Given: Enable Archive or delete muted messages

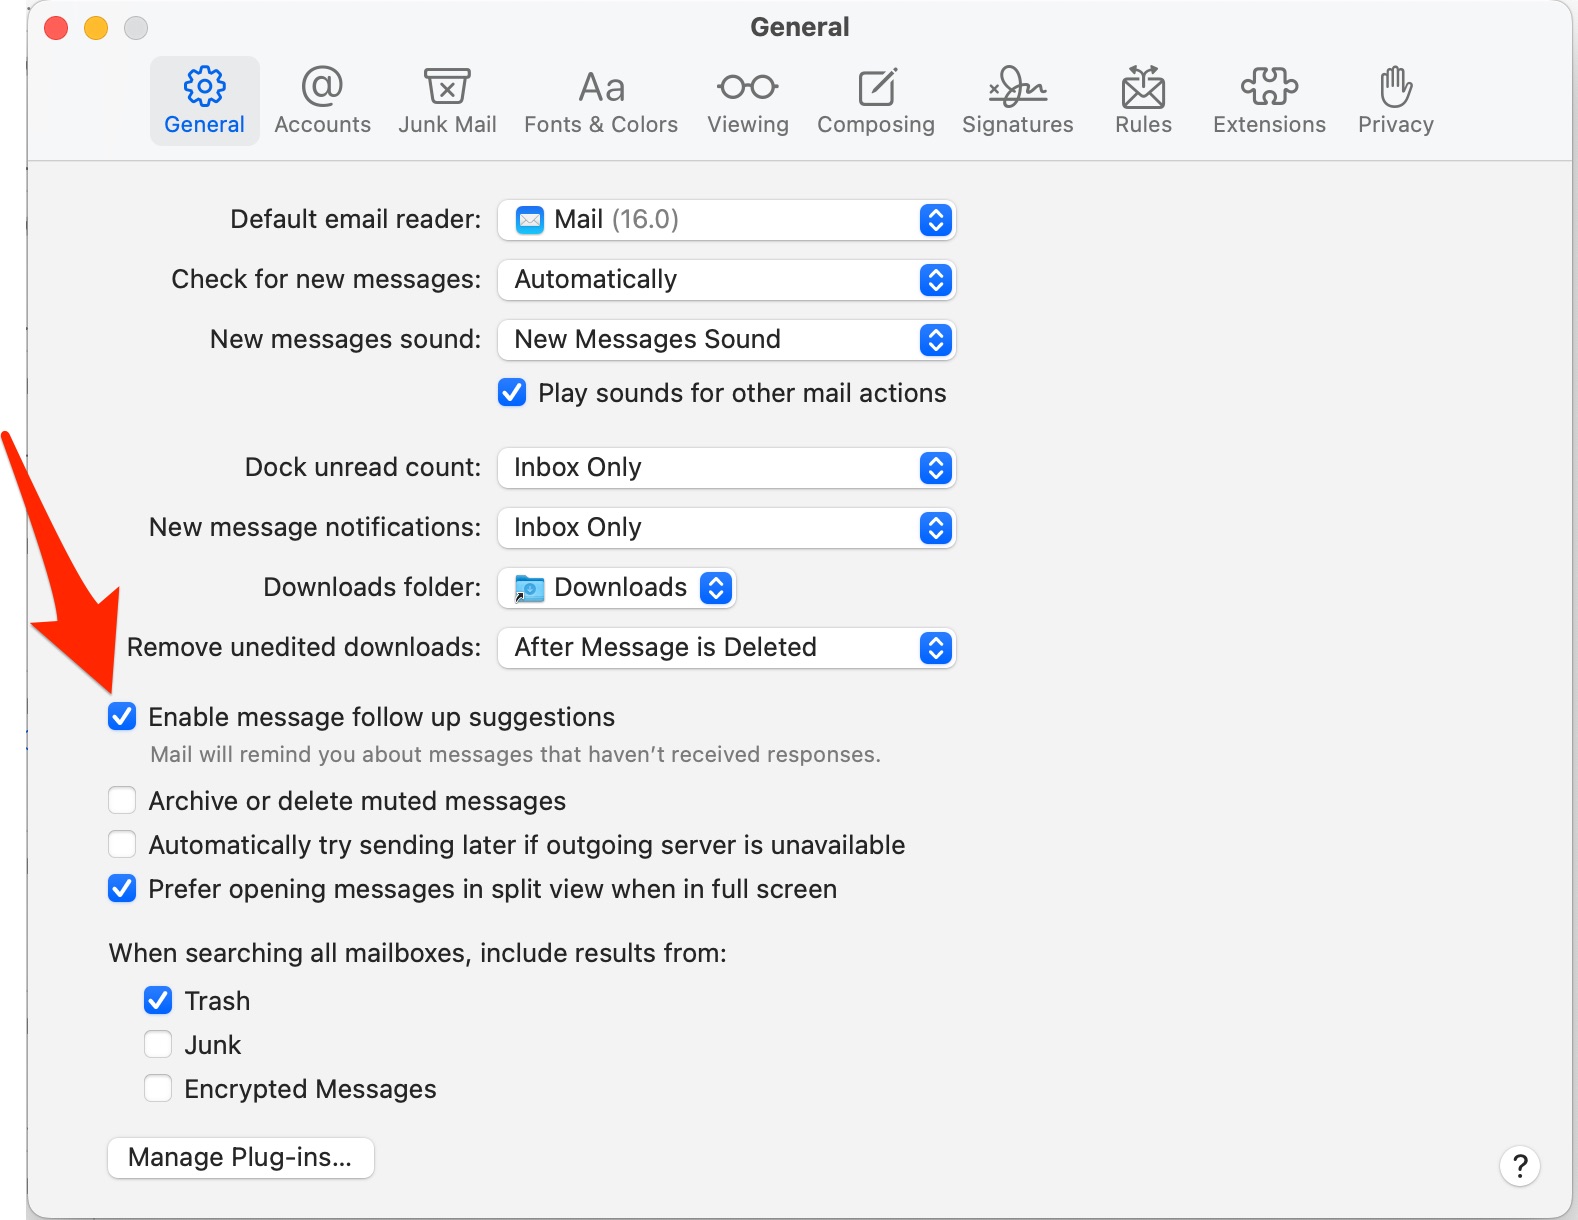Looking at the screenshot, I should click(x=122, y=801).
